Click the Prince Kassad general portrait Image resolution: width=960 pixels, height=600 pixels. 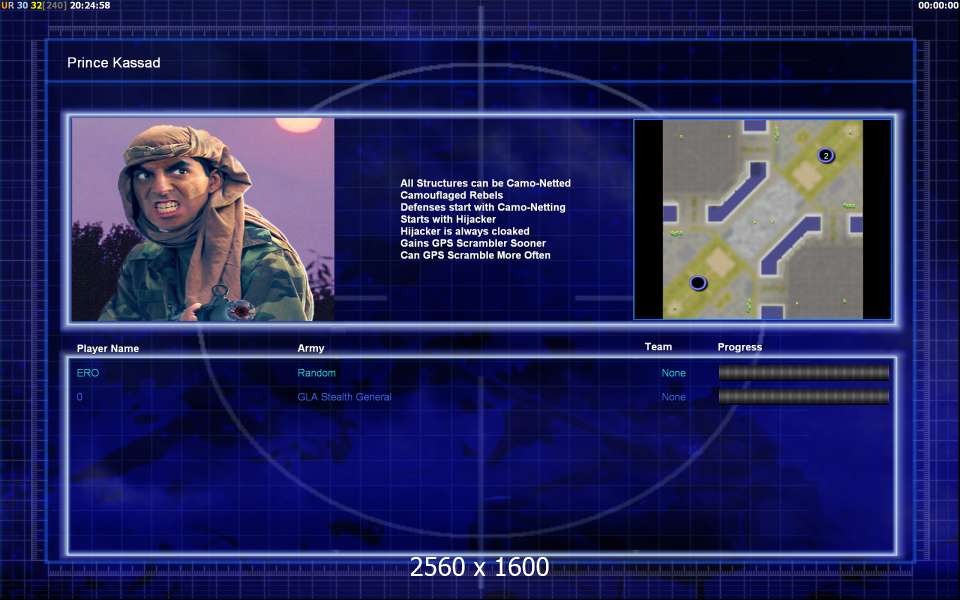[203, 219]
